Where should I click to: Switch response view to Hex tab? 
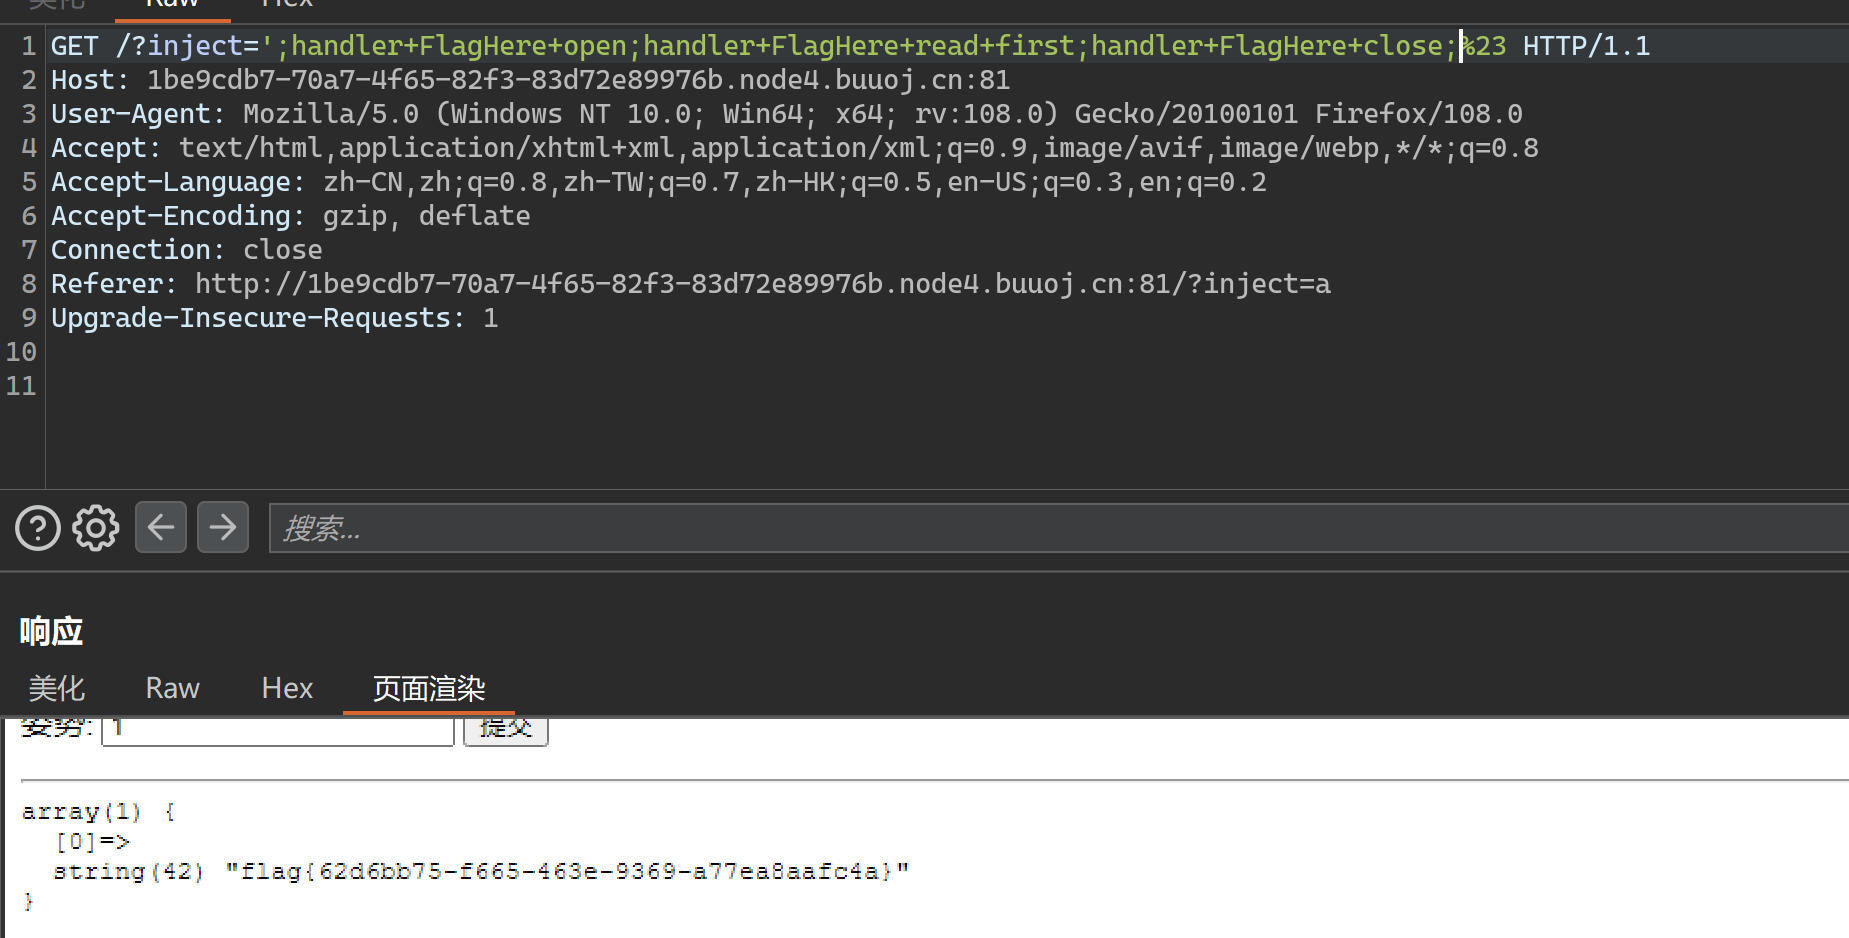click(287, 688)
